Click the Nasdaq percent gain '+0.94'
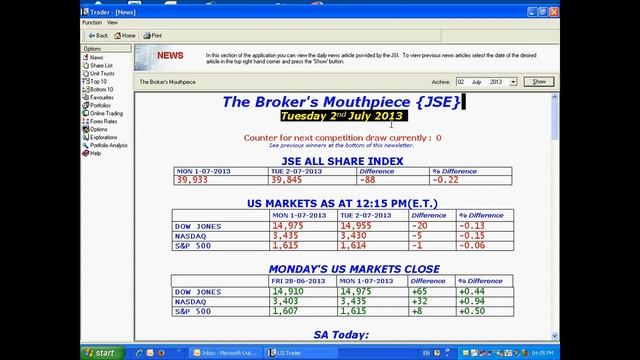This screenshot has width=640, height=360. point(472,302)
